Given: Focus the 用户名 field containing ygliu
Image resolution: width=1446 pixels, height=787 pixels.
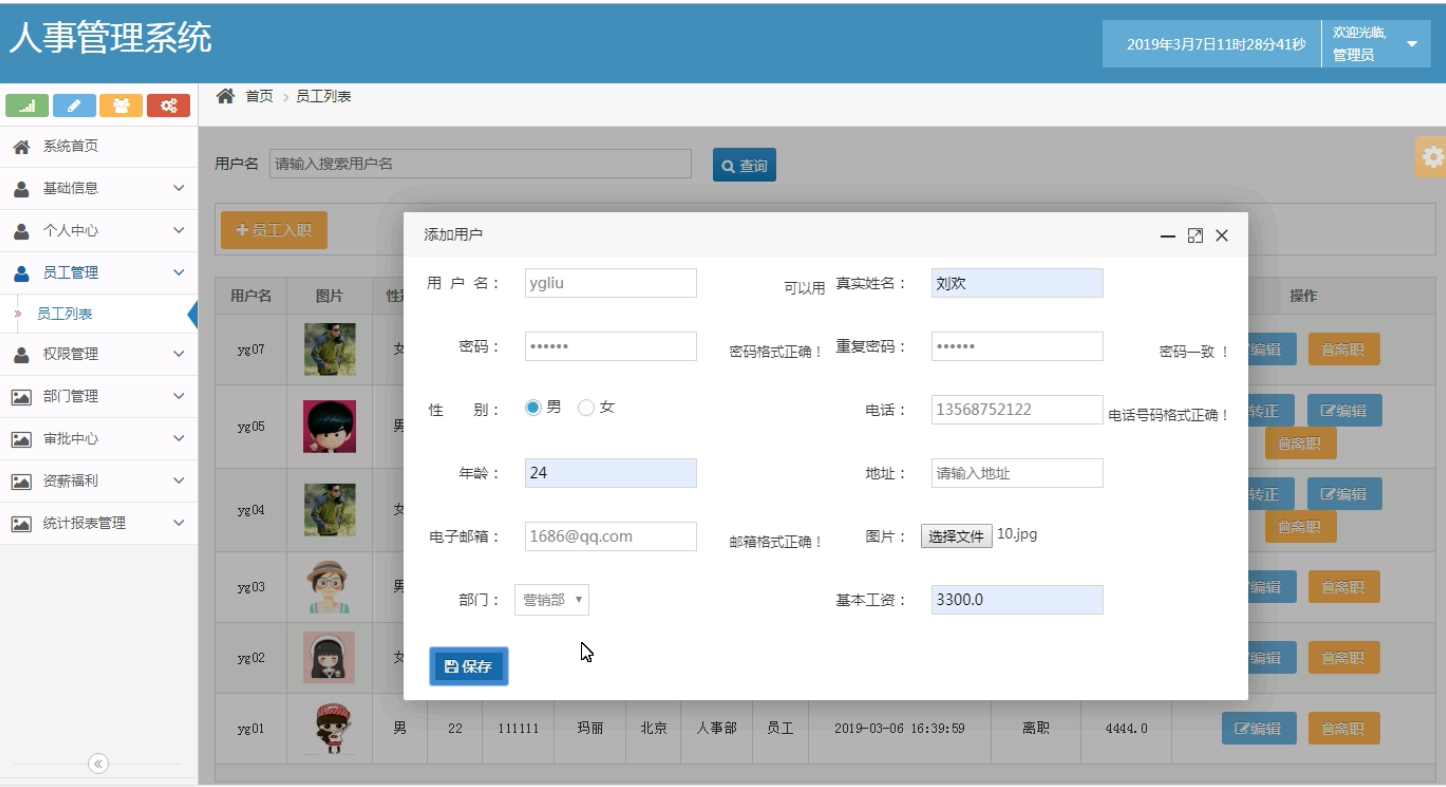Looking at the screenshot, I should point(610,283).
